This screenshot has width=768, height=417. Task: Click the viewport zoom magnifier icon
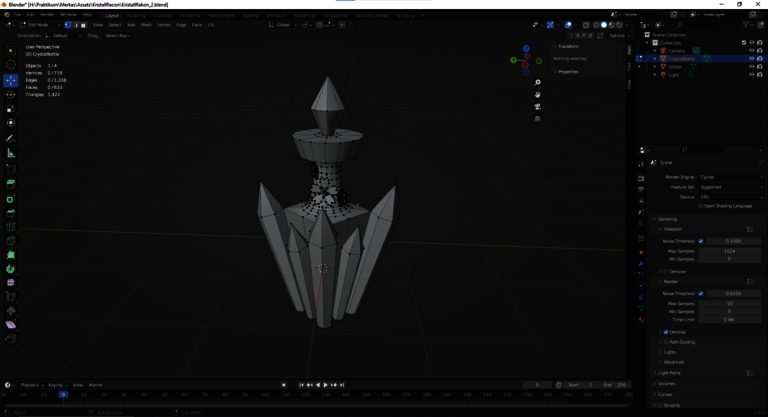[x=537, y=82]
